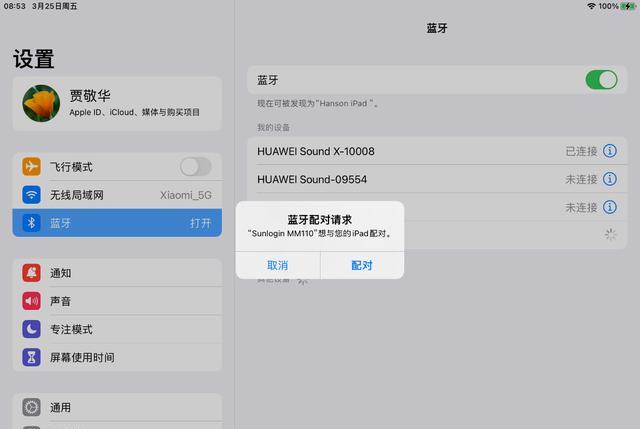Open info for HUAWEI Sound X-10008
The width and height of the screenshot is (640, 429).
[x=610, y=151]
